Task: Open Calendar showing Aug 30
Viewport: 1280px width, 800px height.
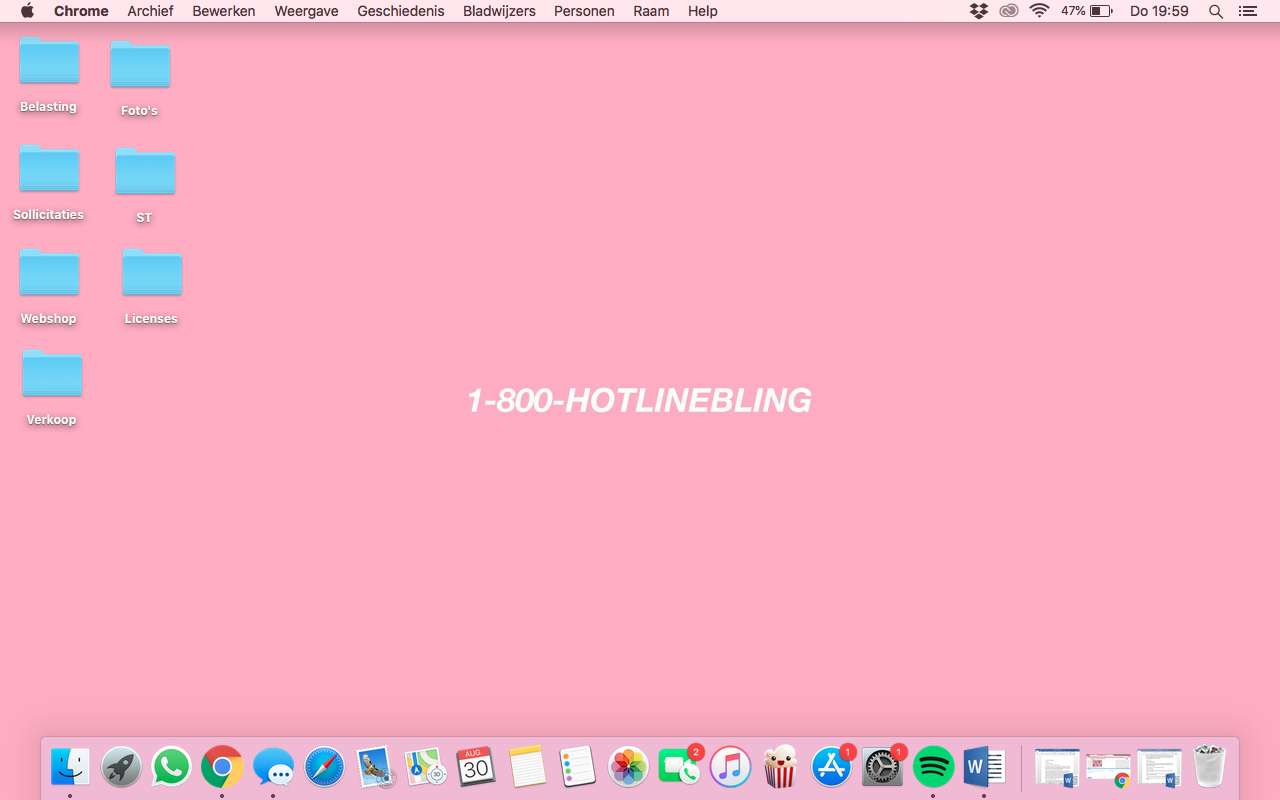Action: 476,767
